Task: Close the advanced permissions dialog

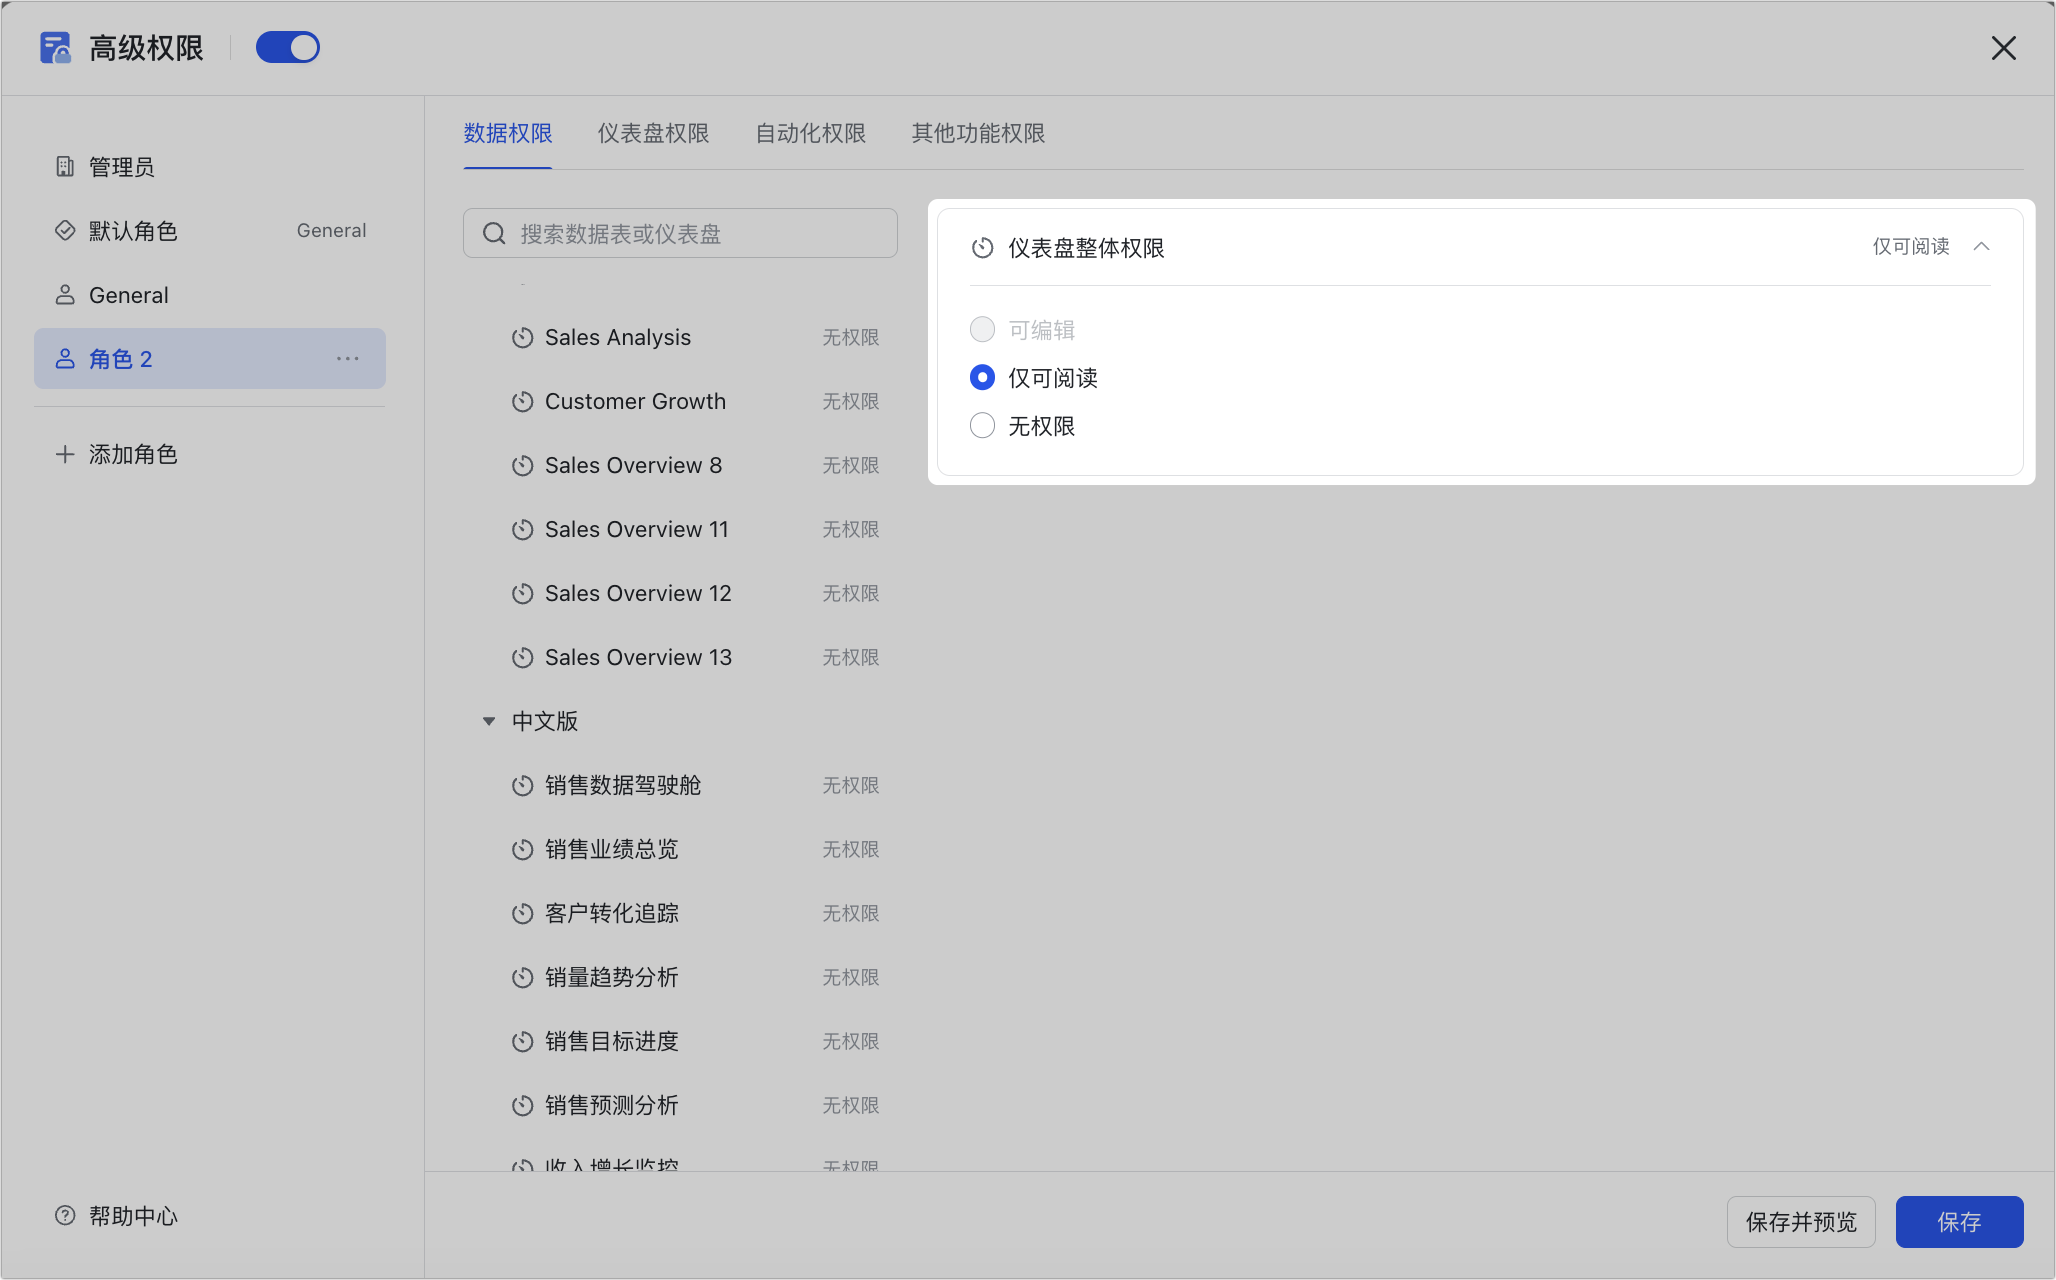Action: [2003, 48]
